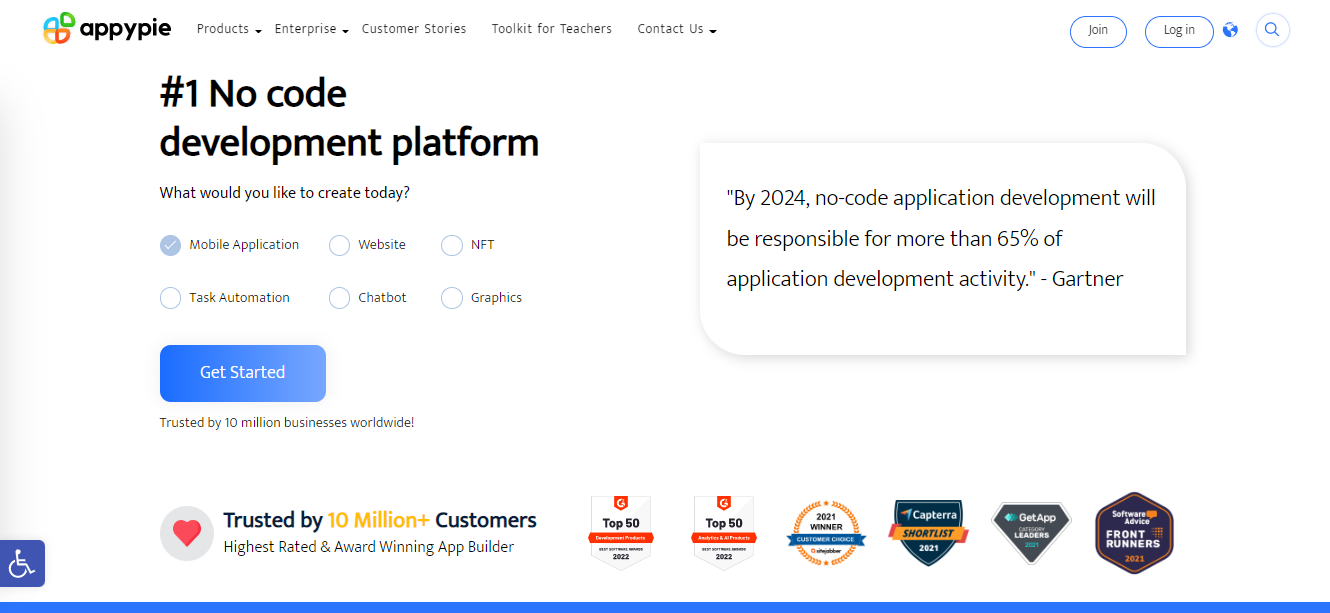Select the Mobile Application option
This screenshot has width=1330, height=613.
tap(229, 245)
